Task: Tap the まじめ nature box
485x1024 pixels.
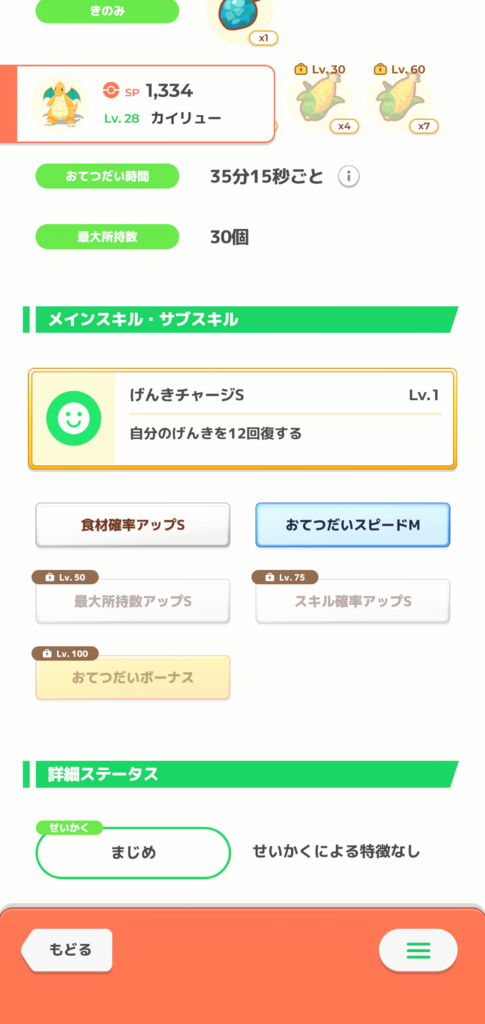Action: (x=133, y=853)
